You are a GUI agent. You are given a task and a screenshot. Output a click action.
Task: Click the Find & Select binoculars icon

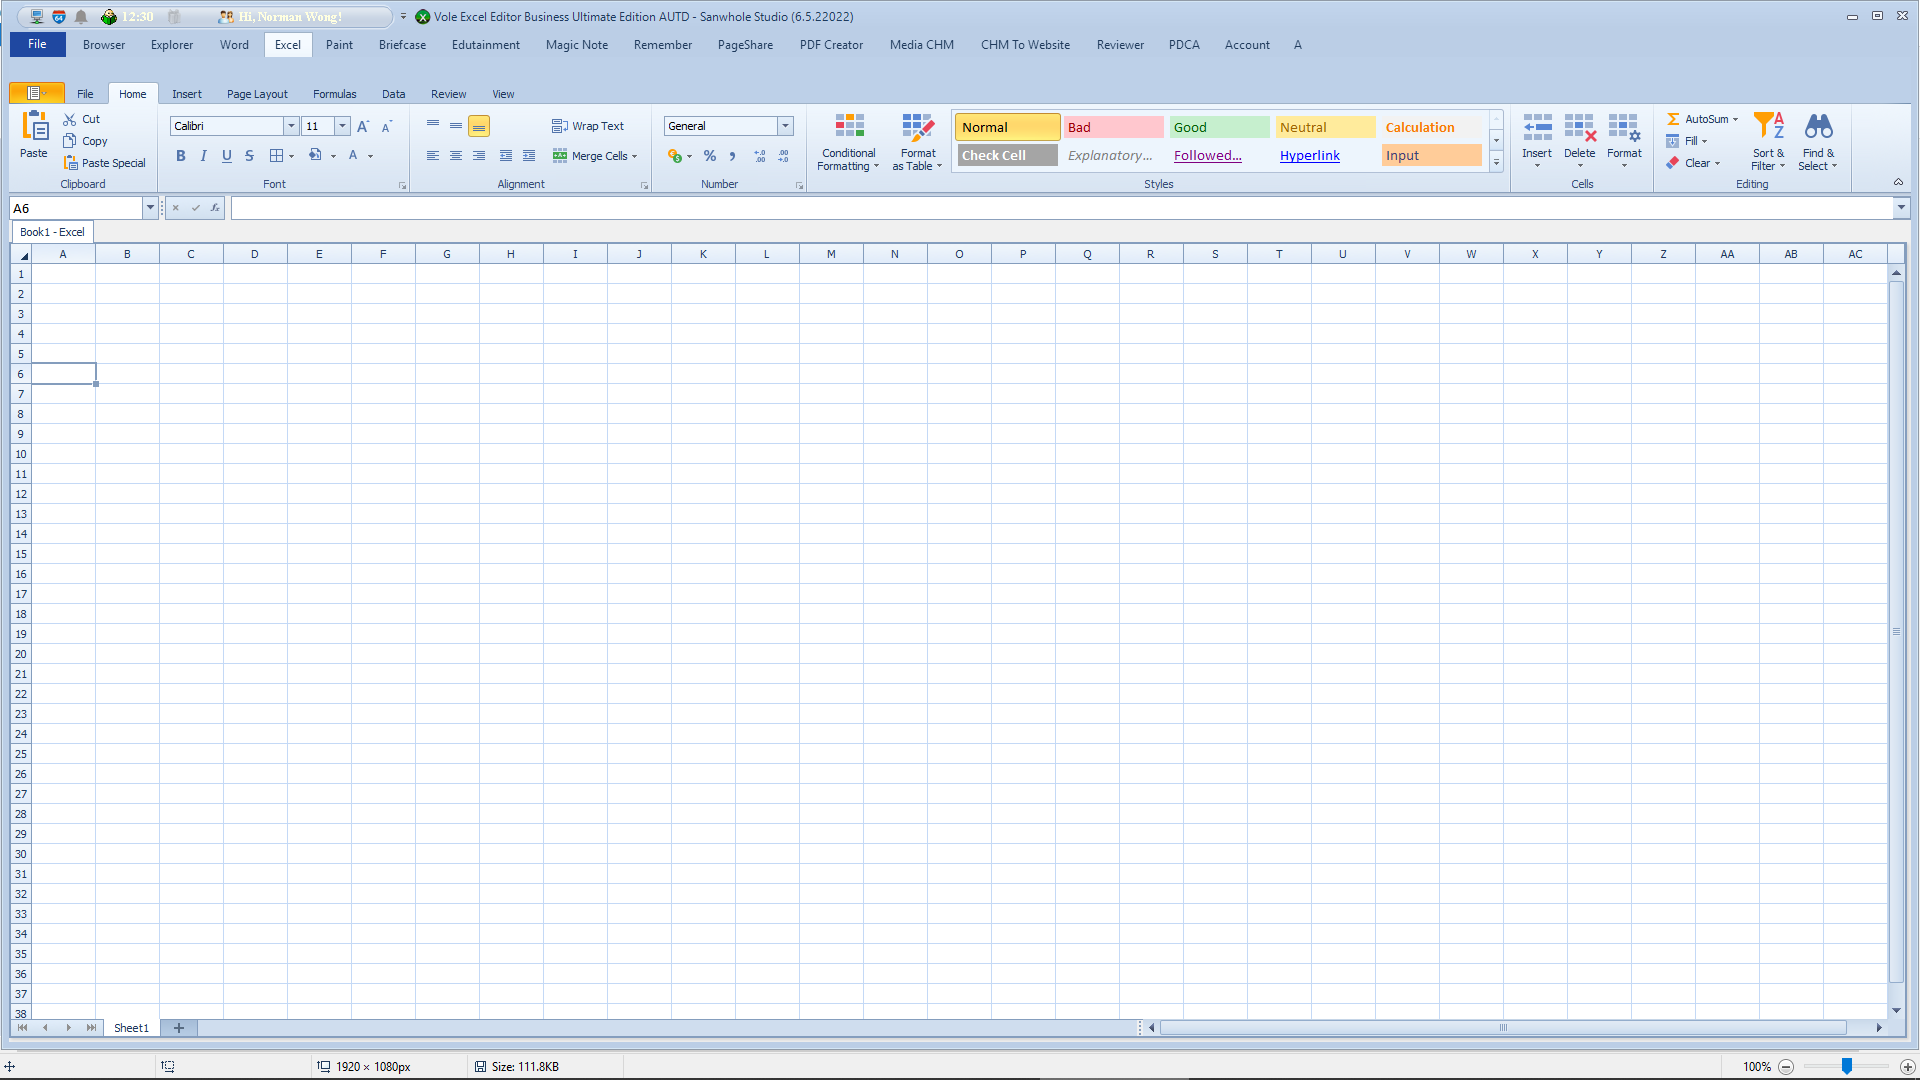click(1818, 141)
